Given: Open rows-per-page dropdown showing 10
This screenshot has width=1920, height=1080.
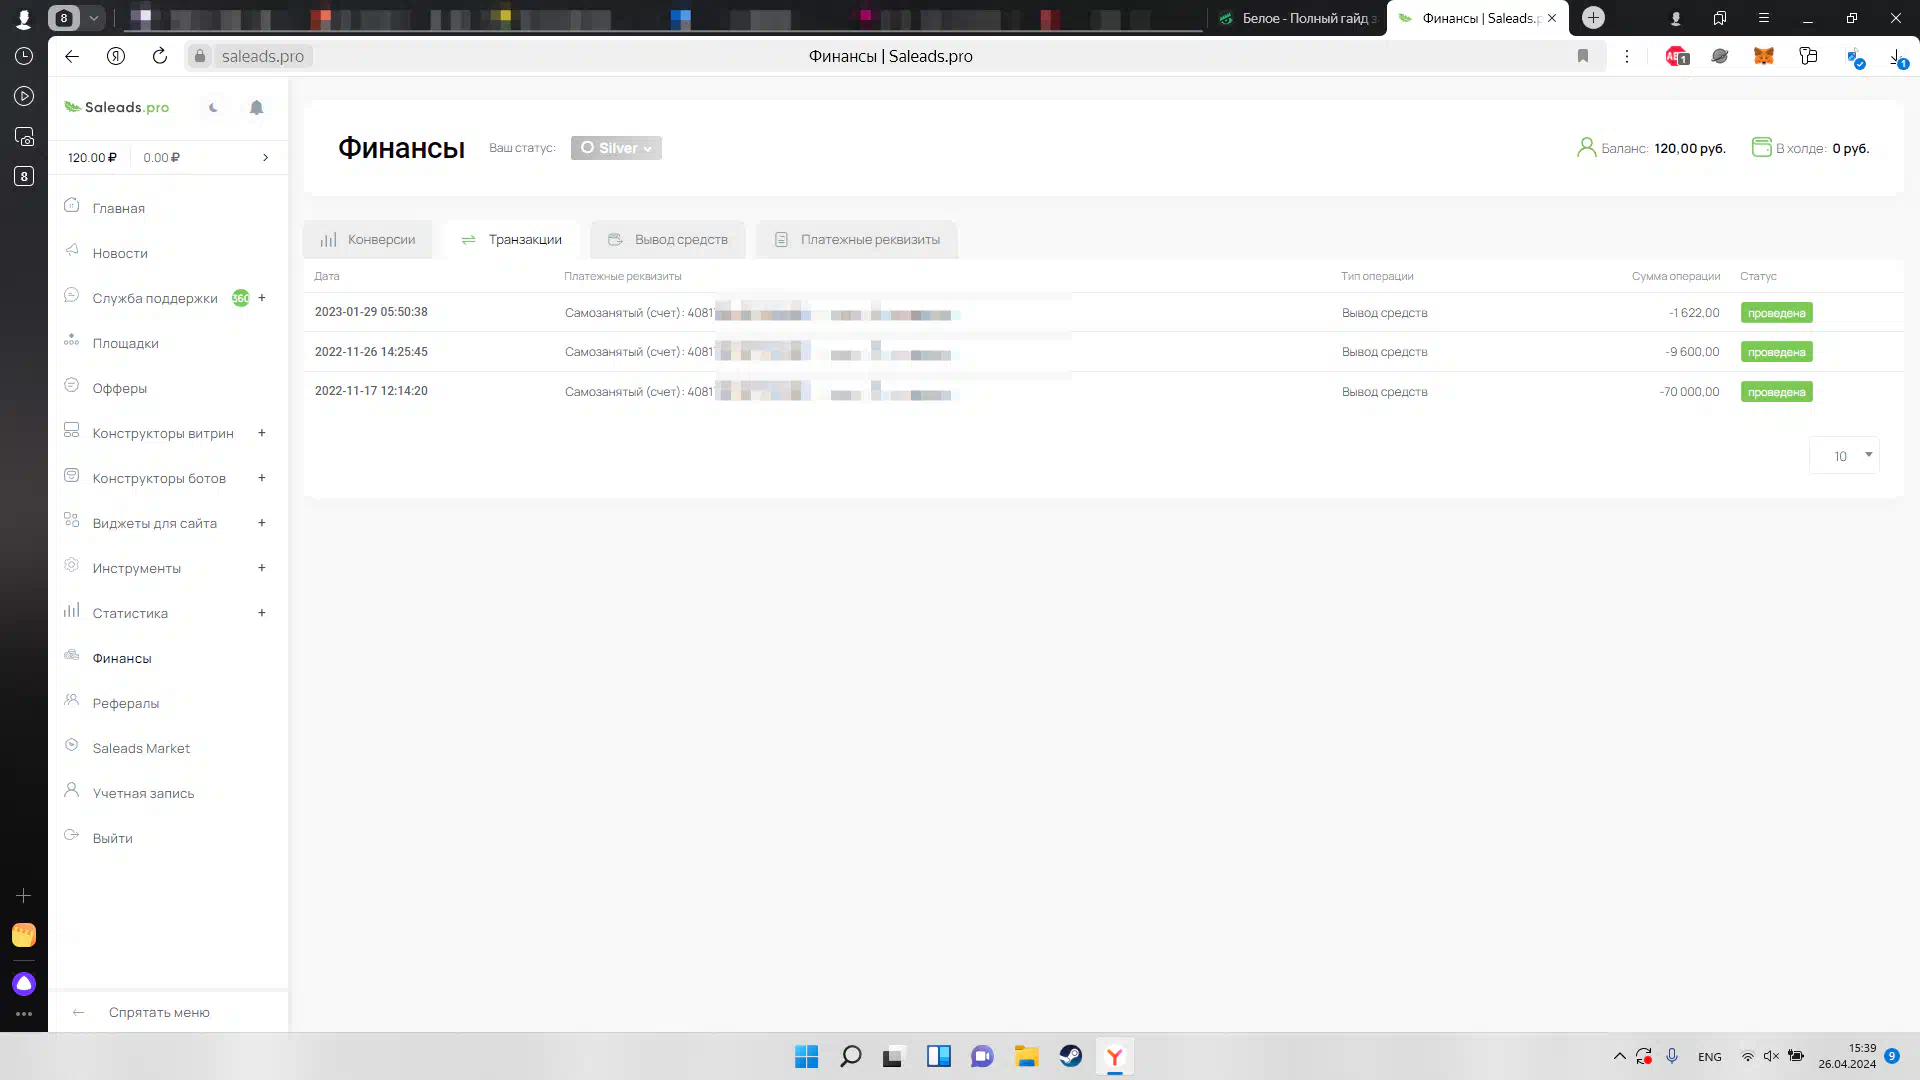Looking at the screenshot, I should pyautogui.click(x=1844, y=456).
